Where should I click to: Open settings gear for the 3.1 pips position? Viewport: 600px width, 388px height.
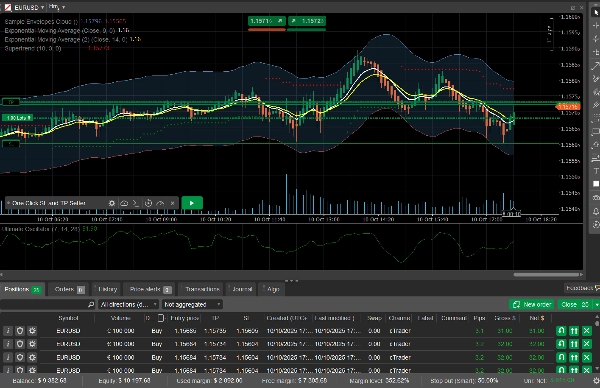click(32, 331)
